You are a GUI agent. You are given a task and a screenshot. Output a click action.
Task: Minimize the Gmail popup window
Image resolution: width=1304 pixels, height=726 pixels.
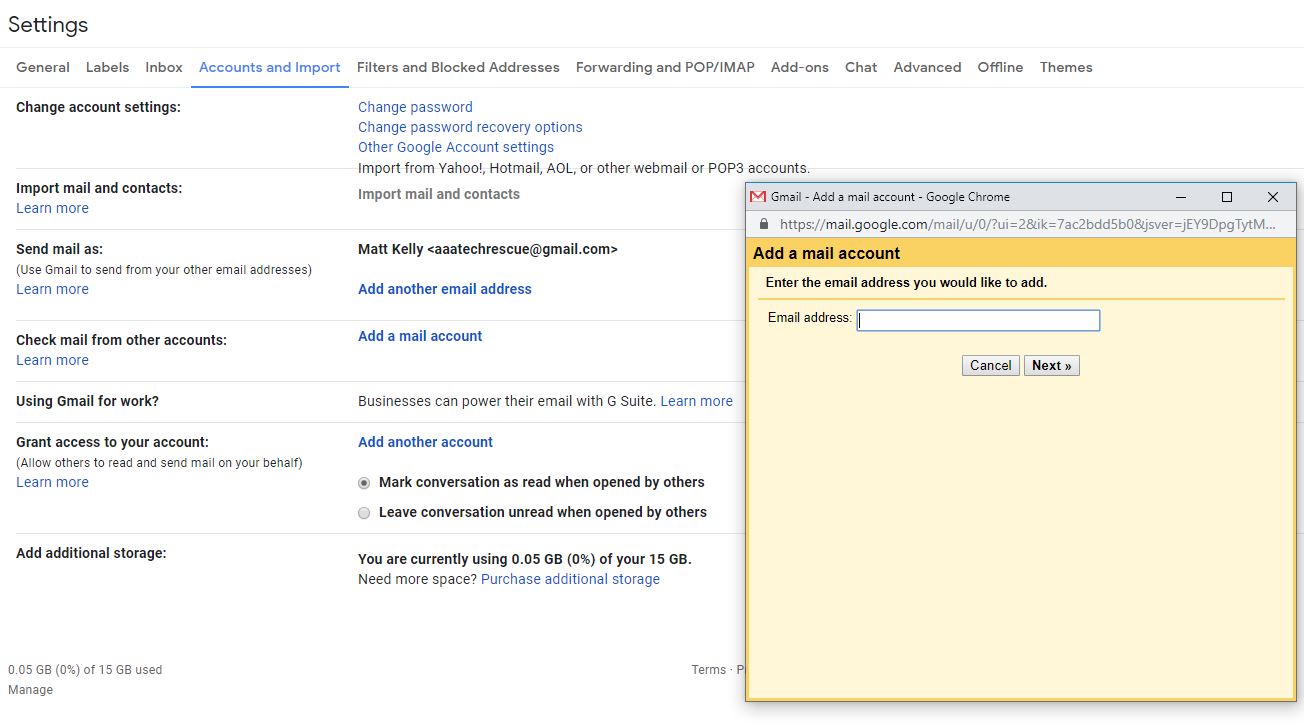pos(1181,197)
